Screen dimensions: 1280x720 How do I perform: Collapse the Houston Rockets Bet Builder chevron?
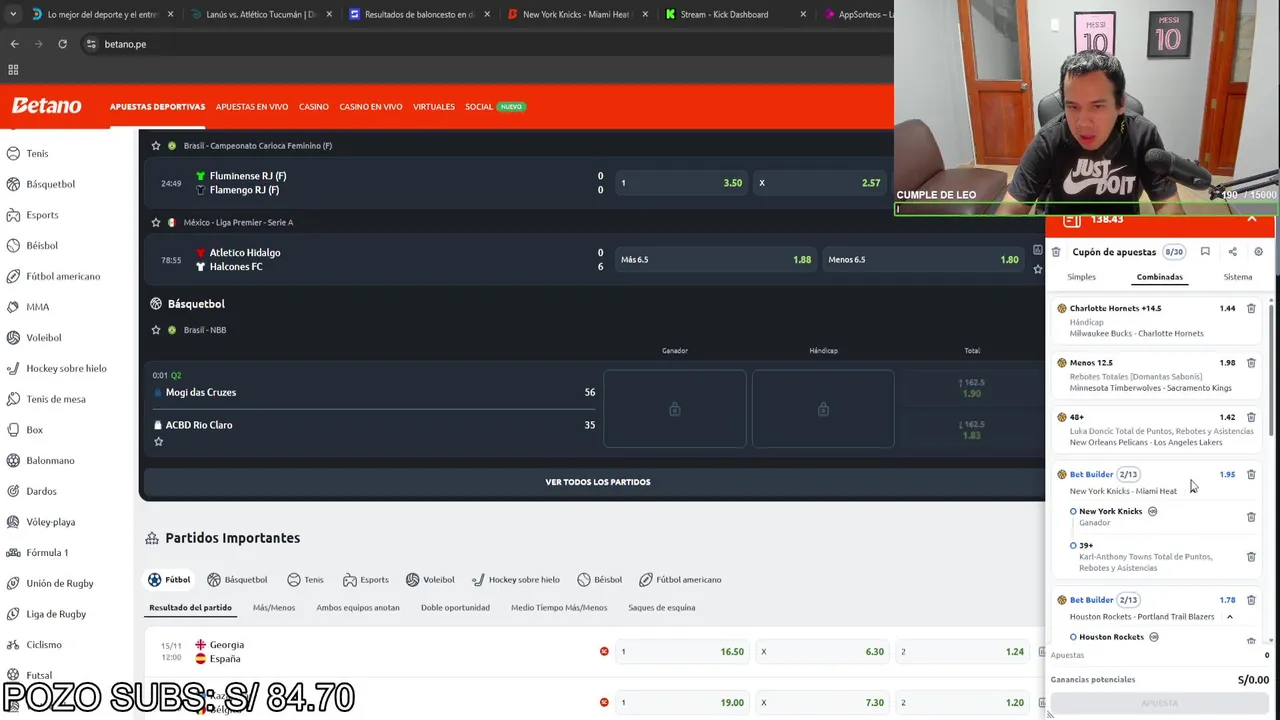(1230, 617)
